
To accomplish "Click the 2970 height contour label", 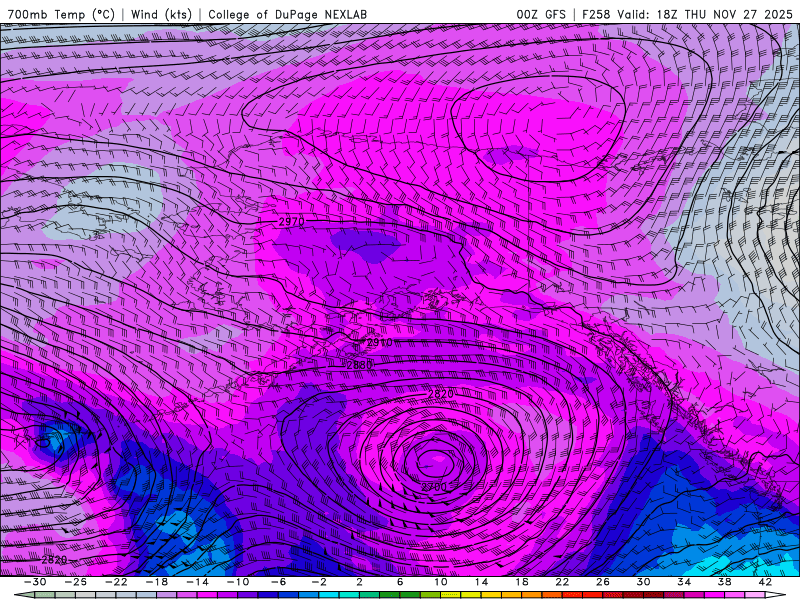I will coord(291,221).
